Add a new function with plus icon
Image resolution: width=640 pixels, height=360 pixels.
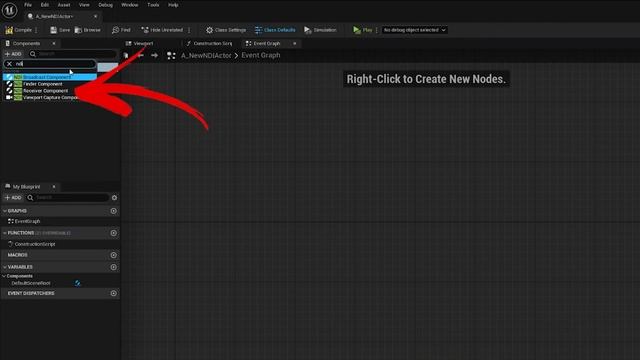113,233
